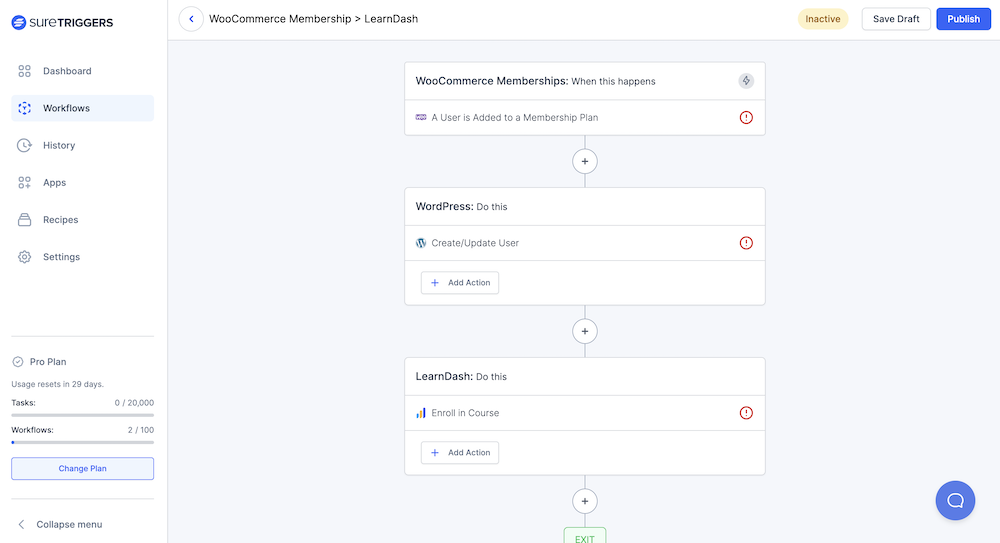Viewport: 1000px width, 543px height.
Task: Add a step below the WordPress card
Action: (585, 331)
